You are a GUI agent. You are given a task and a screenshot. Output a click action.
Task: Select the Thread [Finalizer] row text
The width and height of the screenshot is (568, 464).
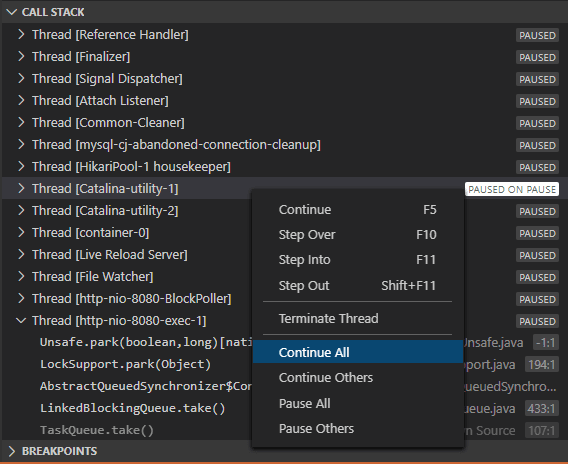[x=81, y=57]
